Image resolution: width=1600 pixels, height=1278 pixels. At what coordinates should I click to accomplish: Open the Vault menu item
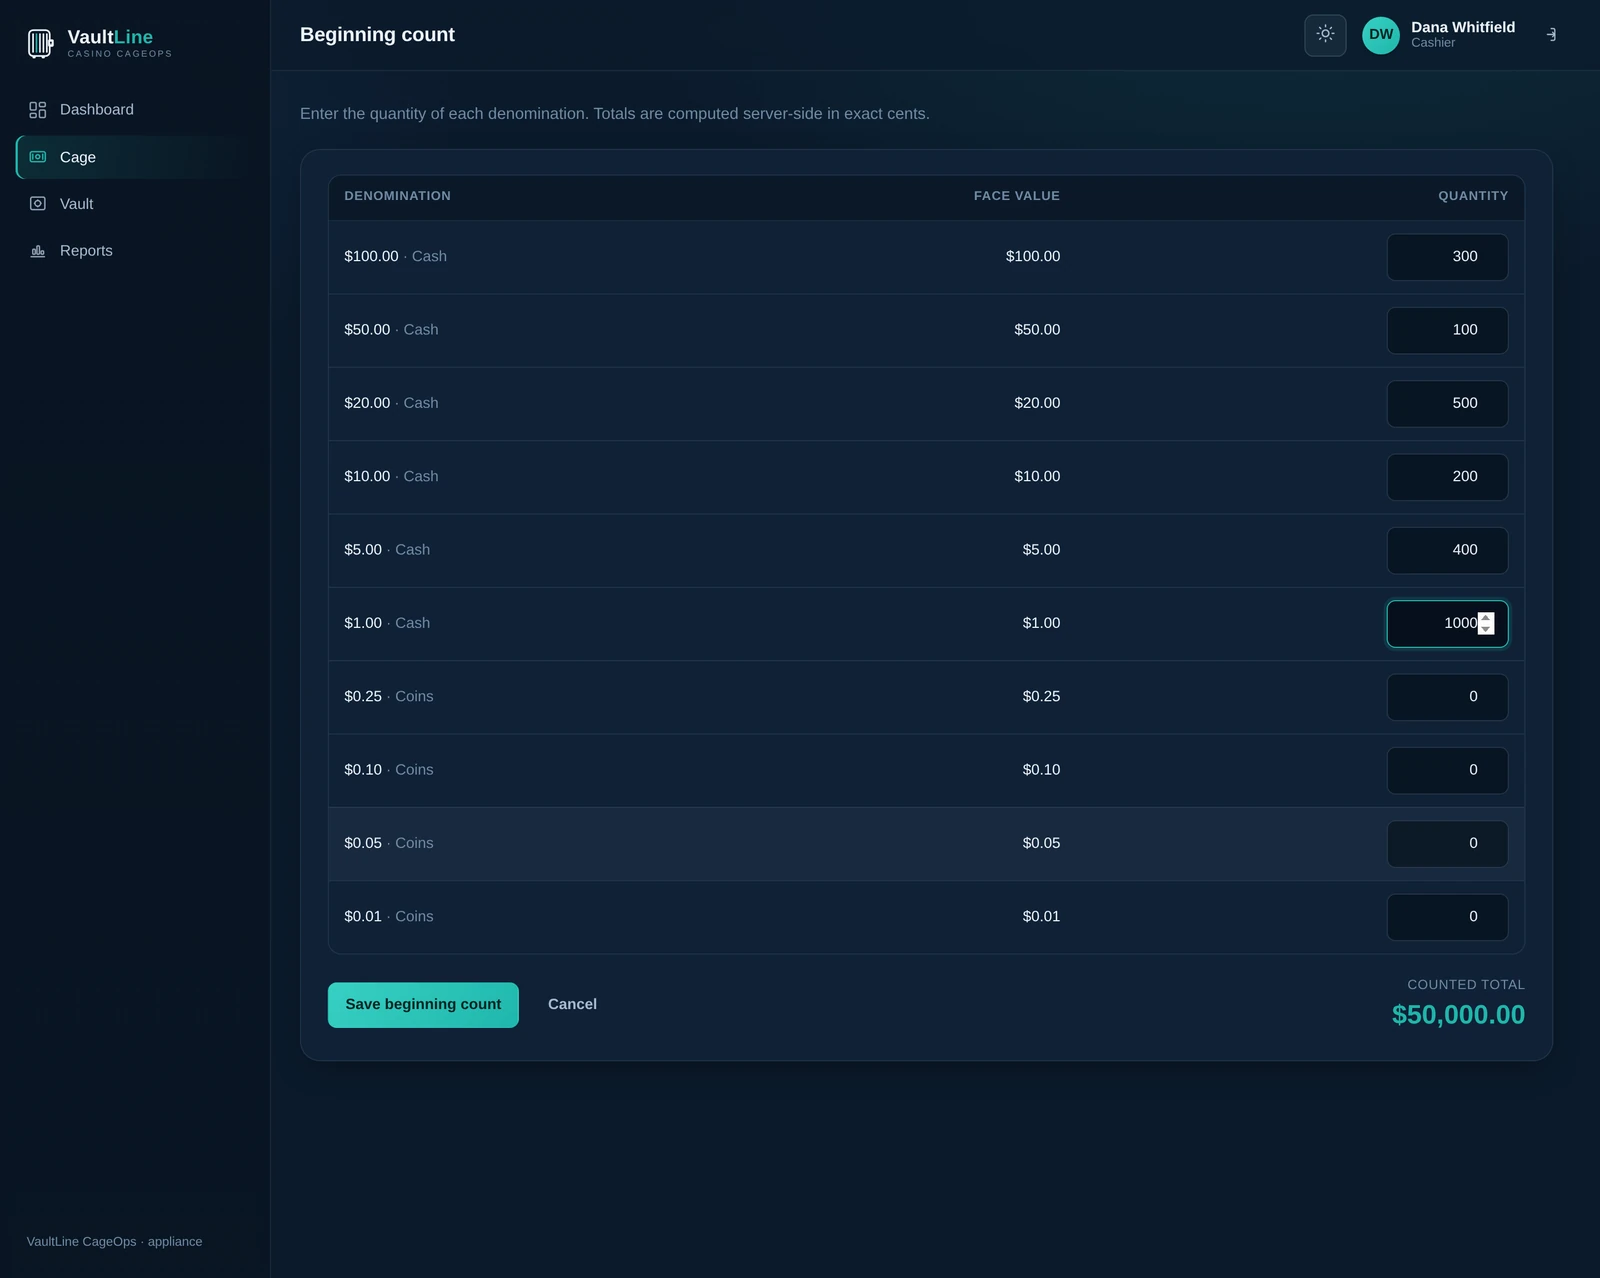[x=134, y=204]
